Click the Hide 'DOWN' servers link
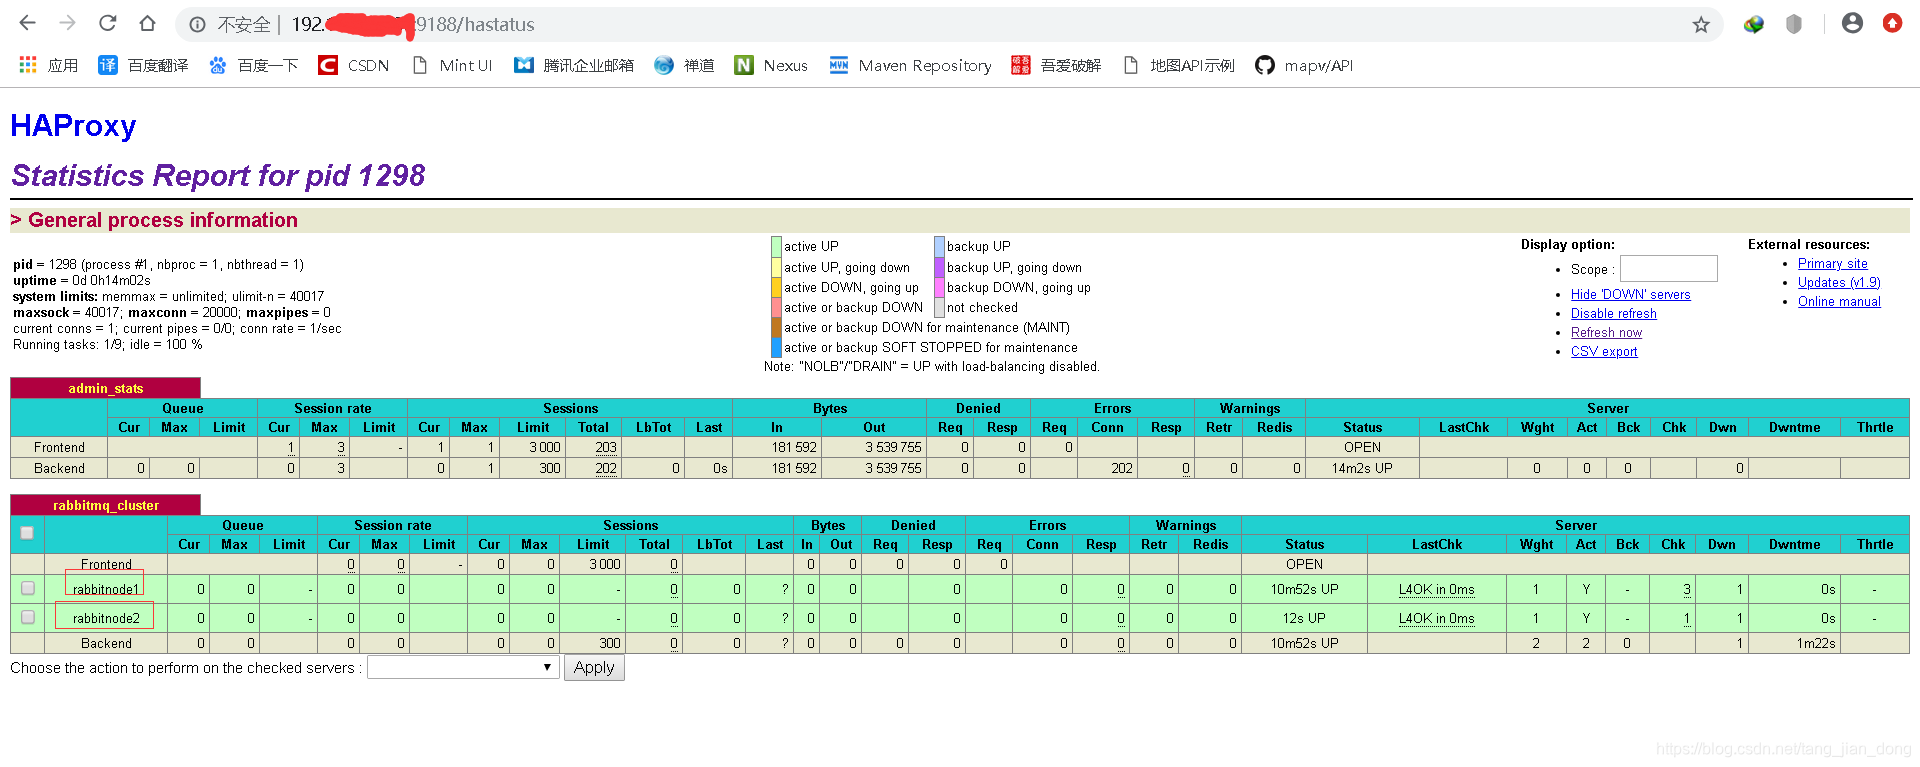Viewport: 1920px width, 767px height. [1630, 294]
